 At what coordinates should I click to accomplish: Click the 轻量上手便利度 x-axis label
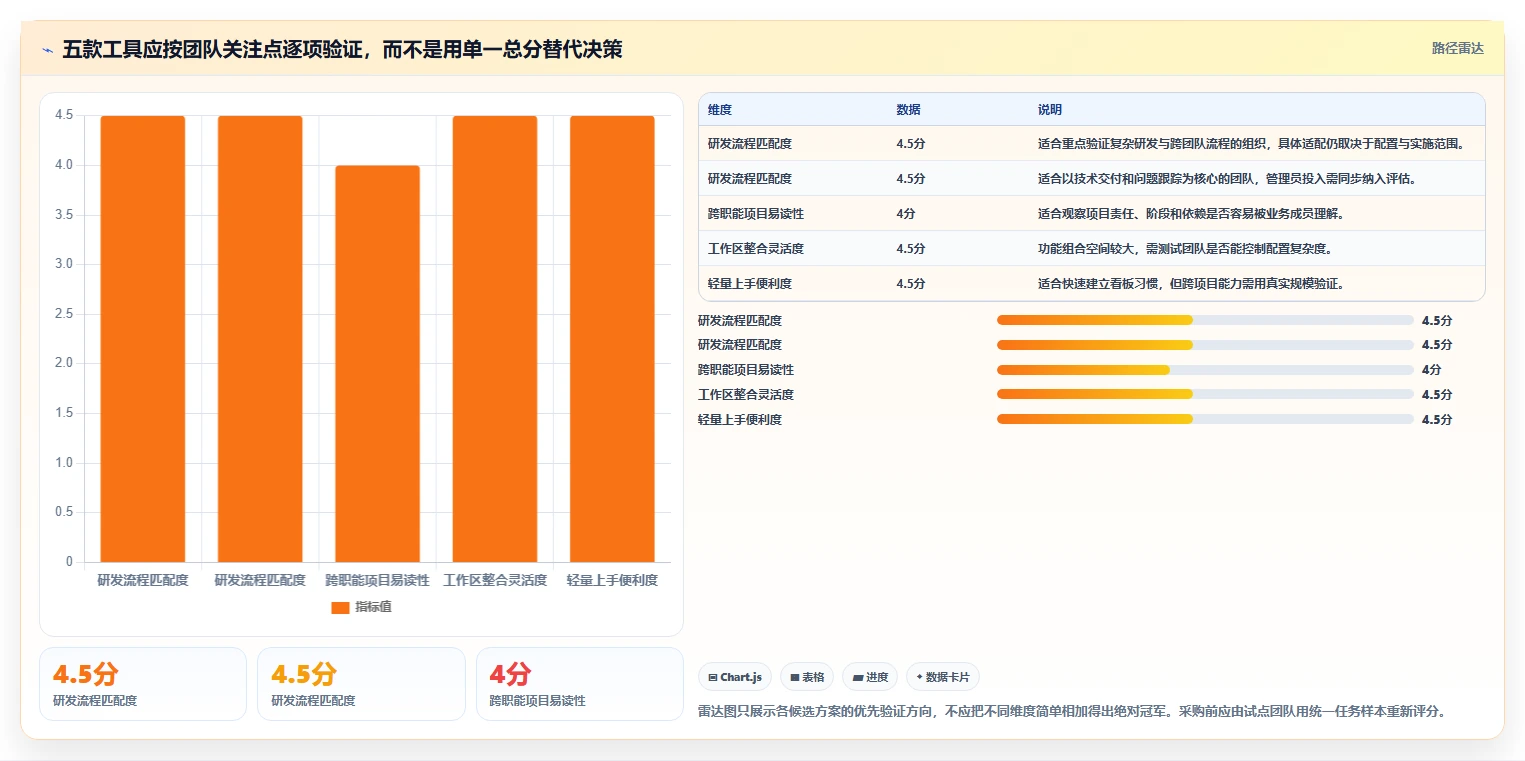[612, 580]
